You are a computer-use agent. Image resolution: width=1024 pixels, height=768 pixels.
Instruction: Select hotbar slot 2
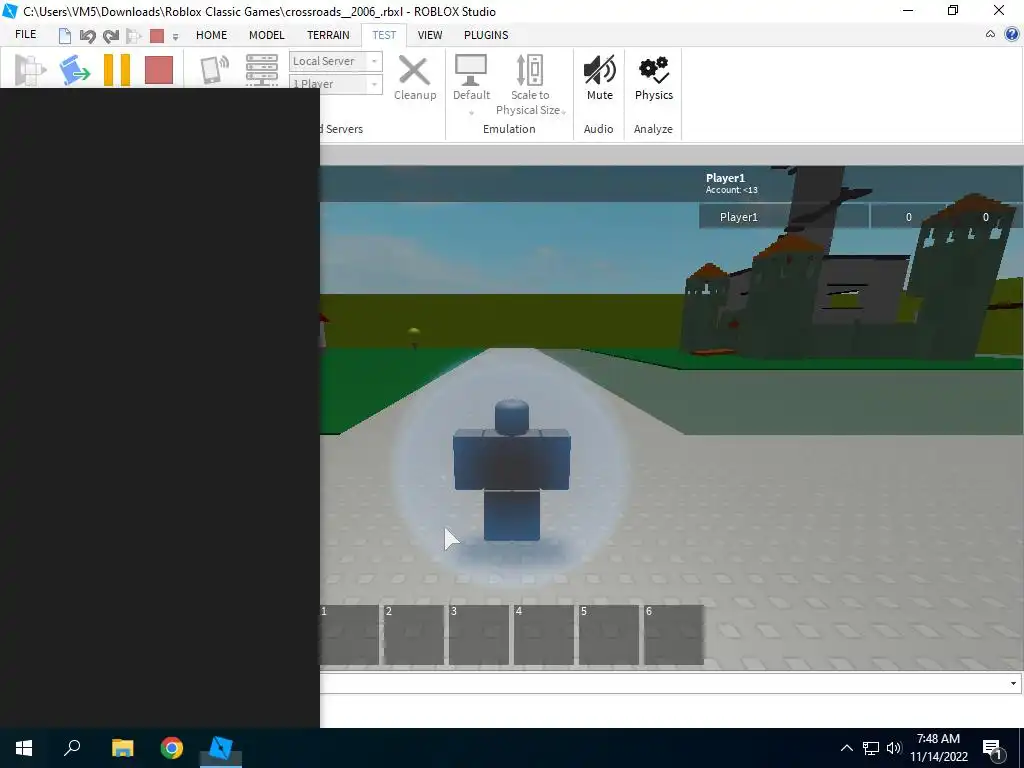pos(414,635)
